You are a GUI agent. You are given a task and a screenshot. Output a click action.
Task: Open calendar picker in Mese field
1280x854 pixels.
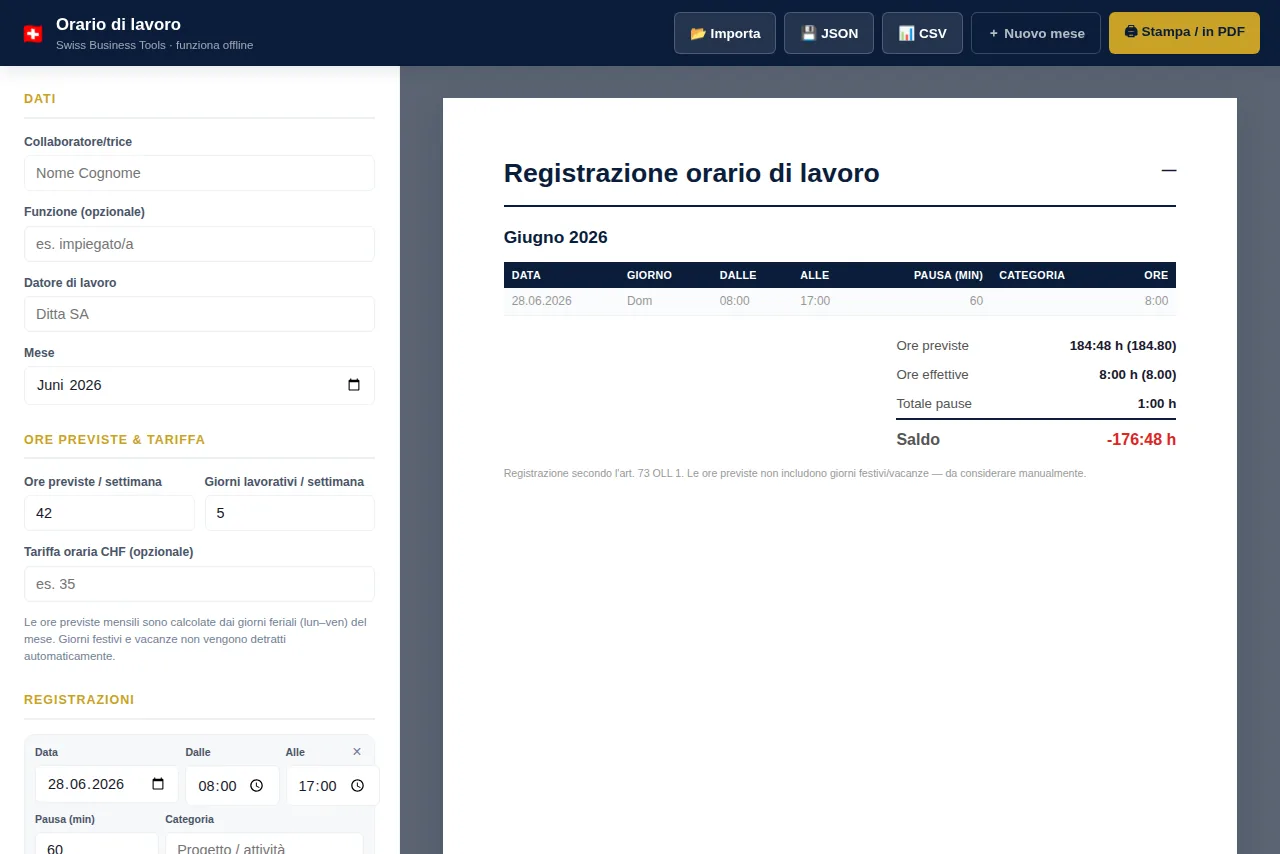[354, 385]
